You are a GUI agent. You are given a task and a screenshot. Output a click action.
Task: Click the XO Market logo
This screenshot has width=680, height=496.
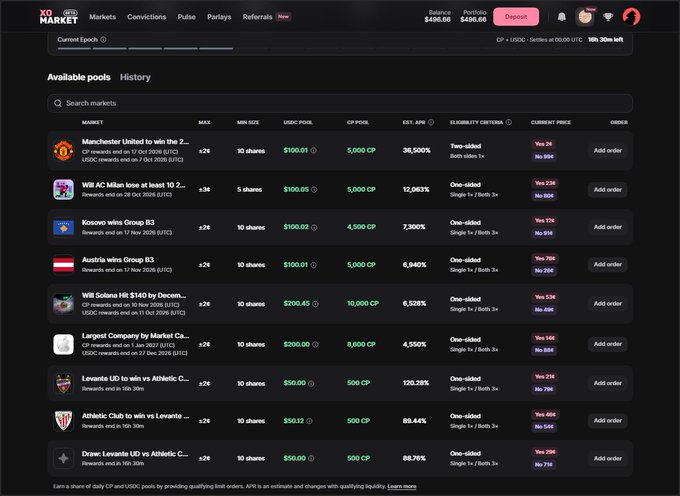tap(59, 16)
